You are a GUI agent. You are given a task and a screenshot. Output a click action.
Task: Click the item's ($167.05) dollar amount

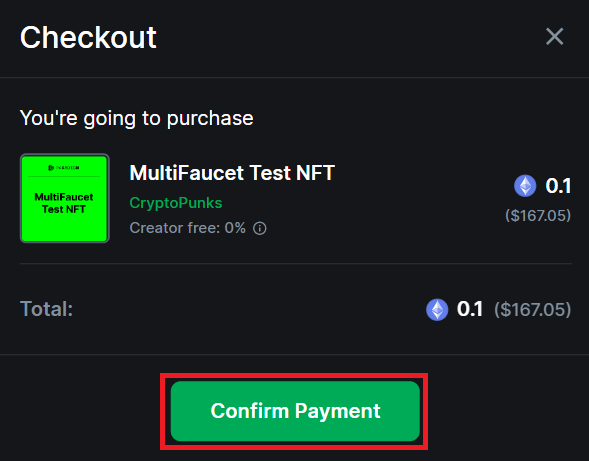click(x=538, y=215)
